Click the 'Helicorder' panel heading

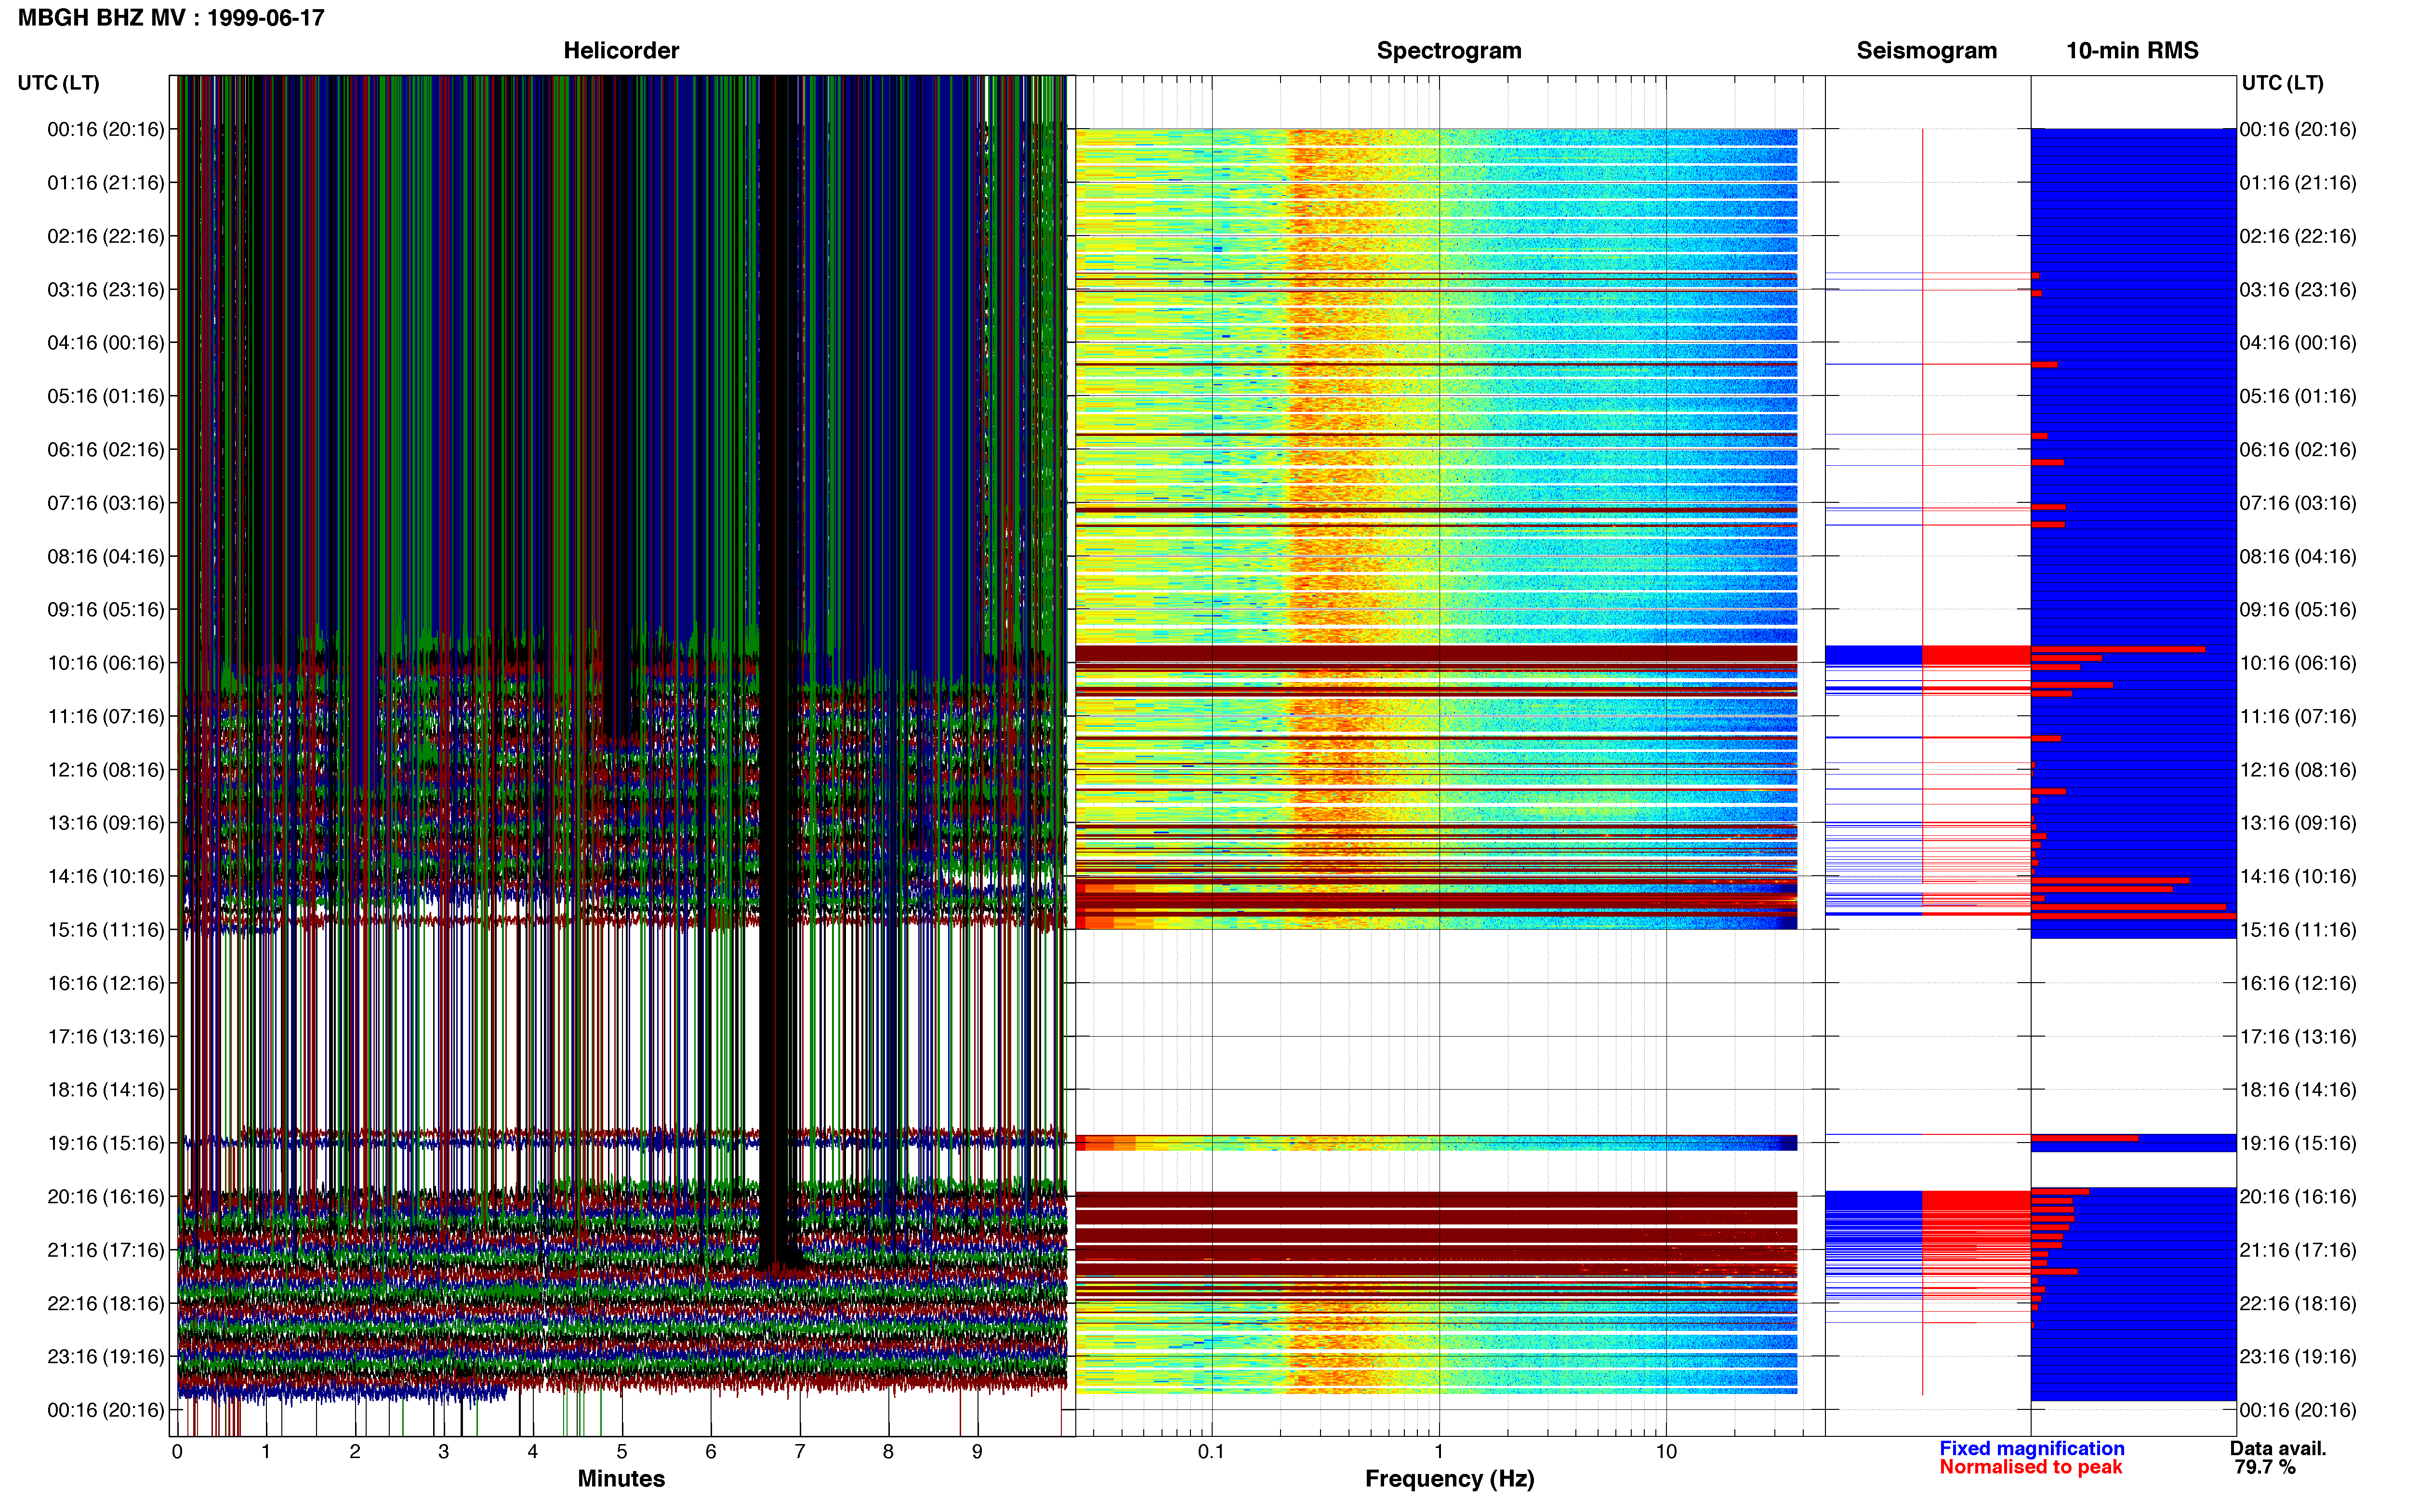point(621,51)
